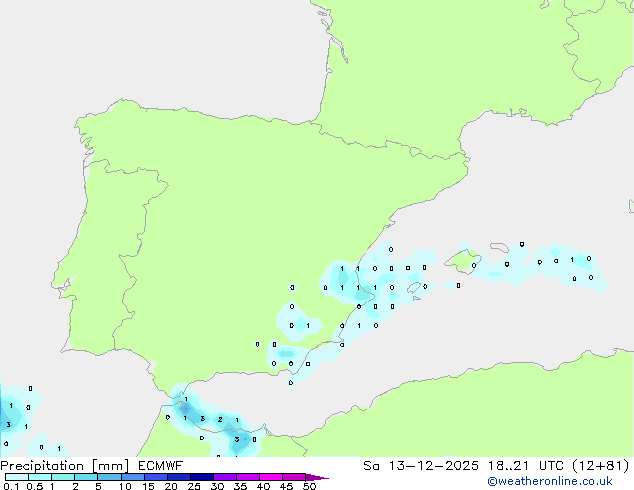The width and height of the screenshot is (634, 490).
Task: Click the "15" legend scale label
Action: [x=148, y=486]
